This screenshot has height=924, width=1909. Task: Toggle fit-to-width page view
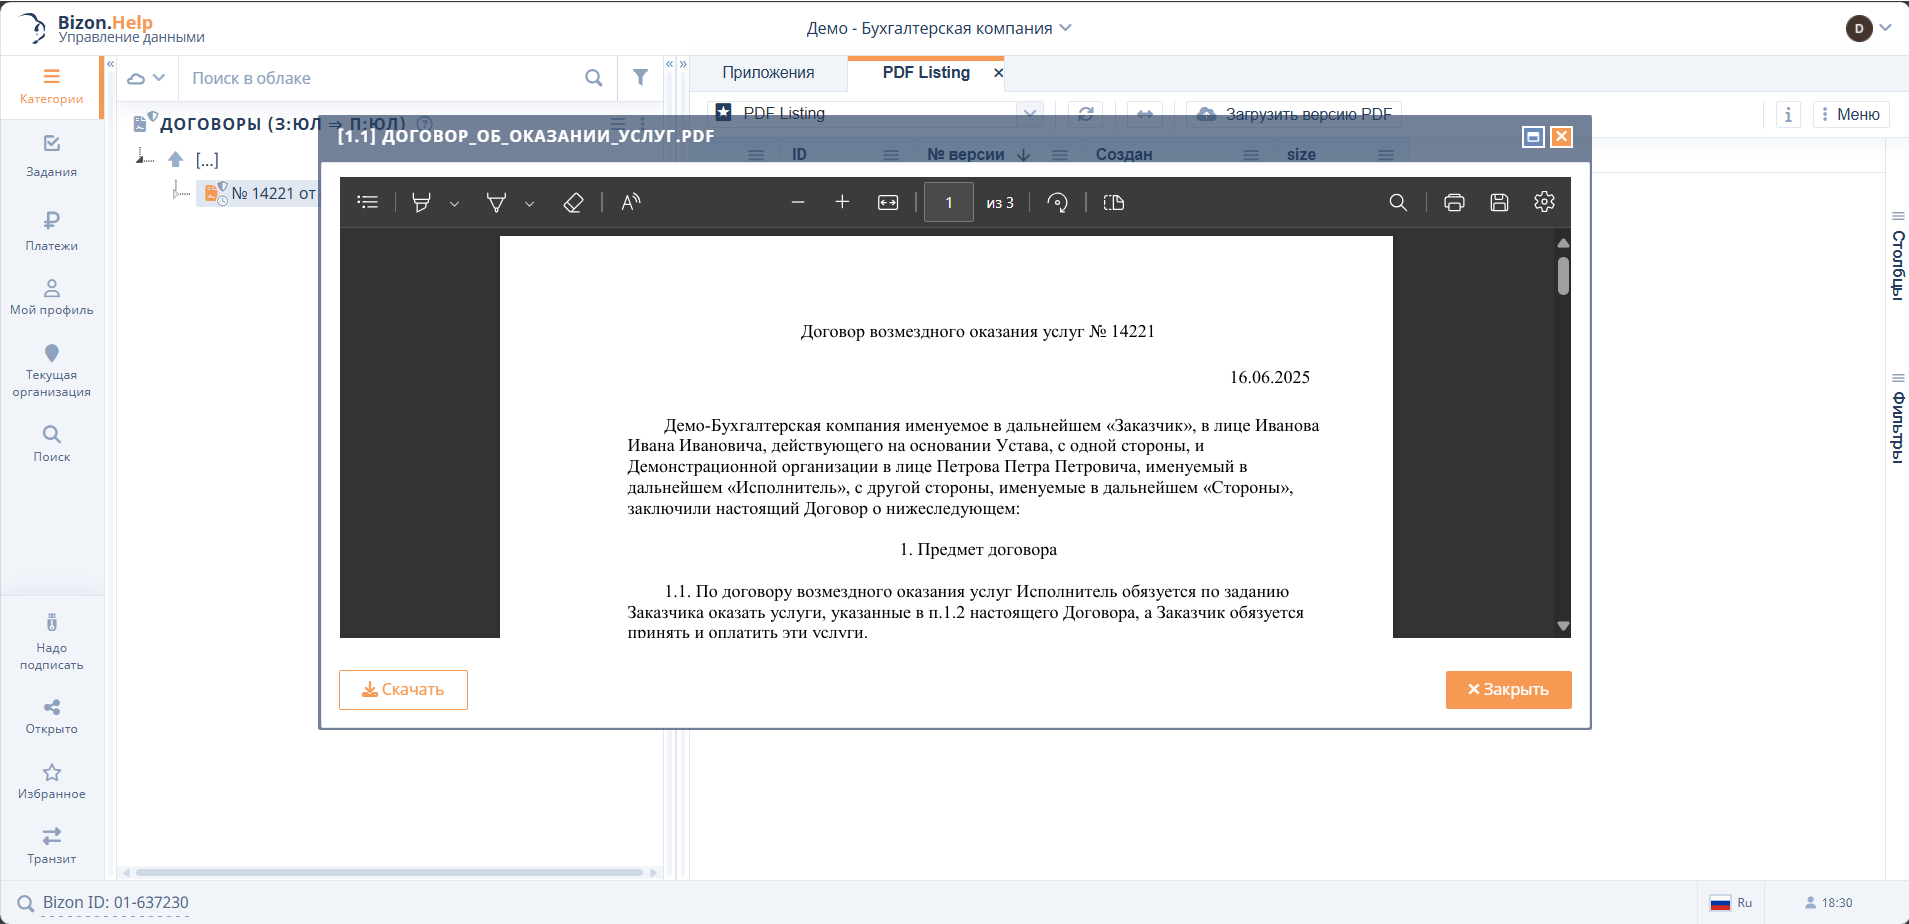tap(888, 202)
